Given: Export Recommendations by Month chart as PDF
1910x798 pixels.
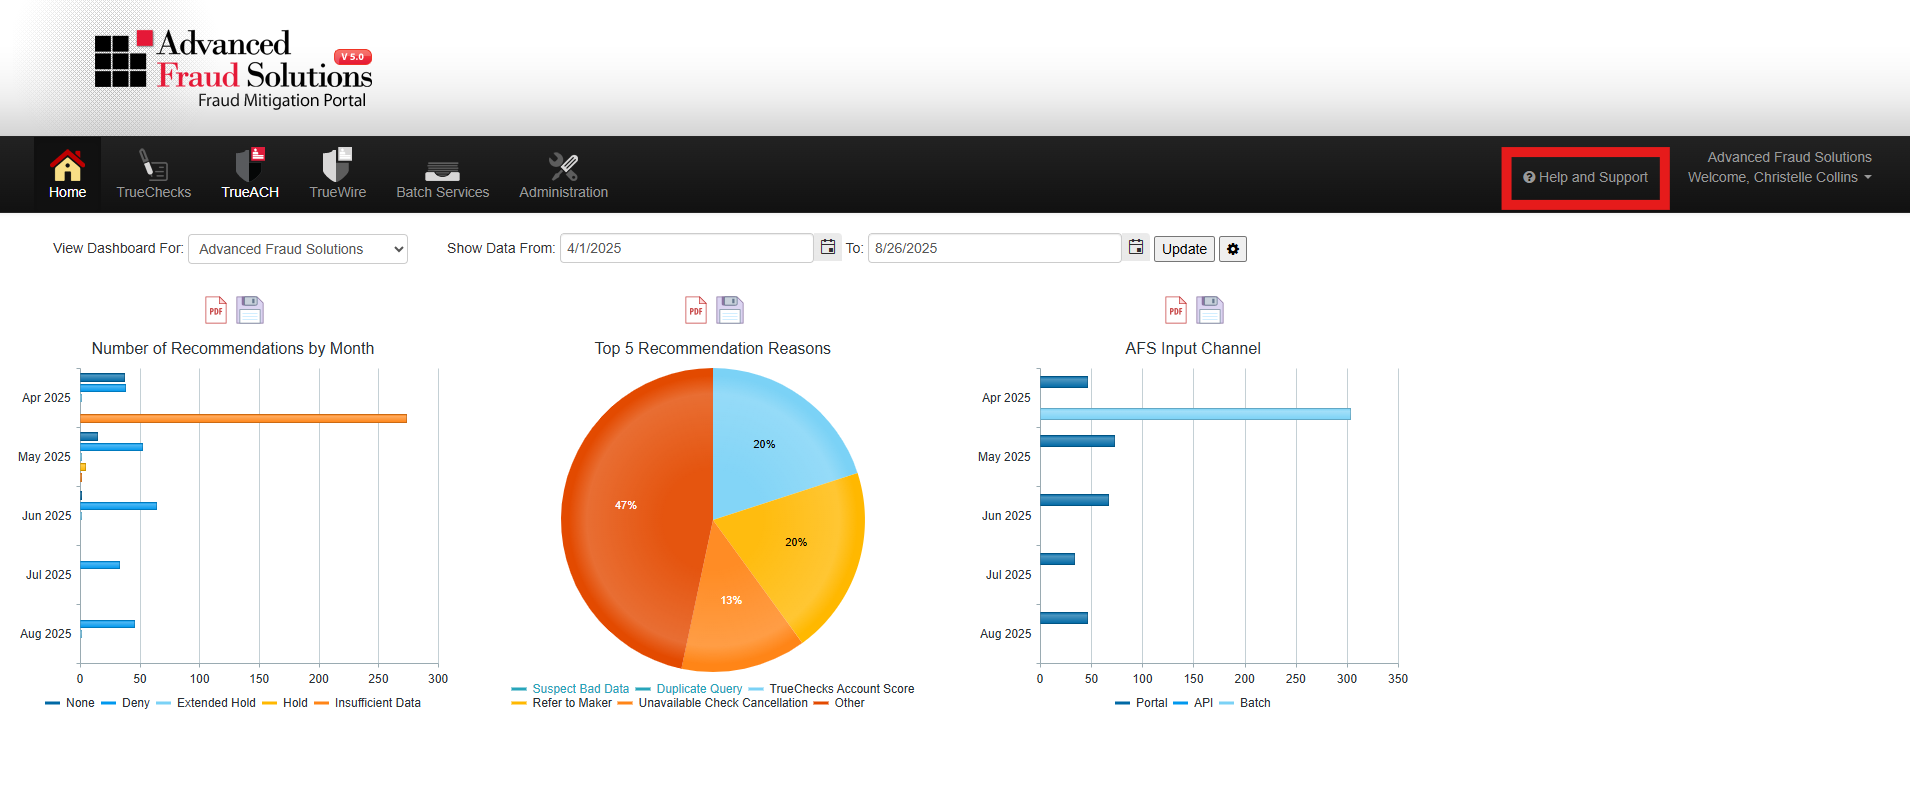Looking at the screenshot, I should [216, 310].
